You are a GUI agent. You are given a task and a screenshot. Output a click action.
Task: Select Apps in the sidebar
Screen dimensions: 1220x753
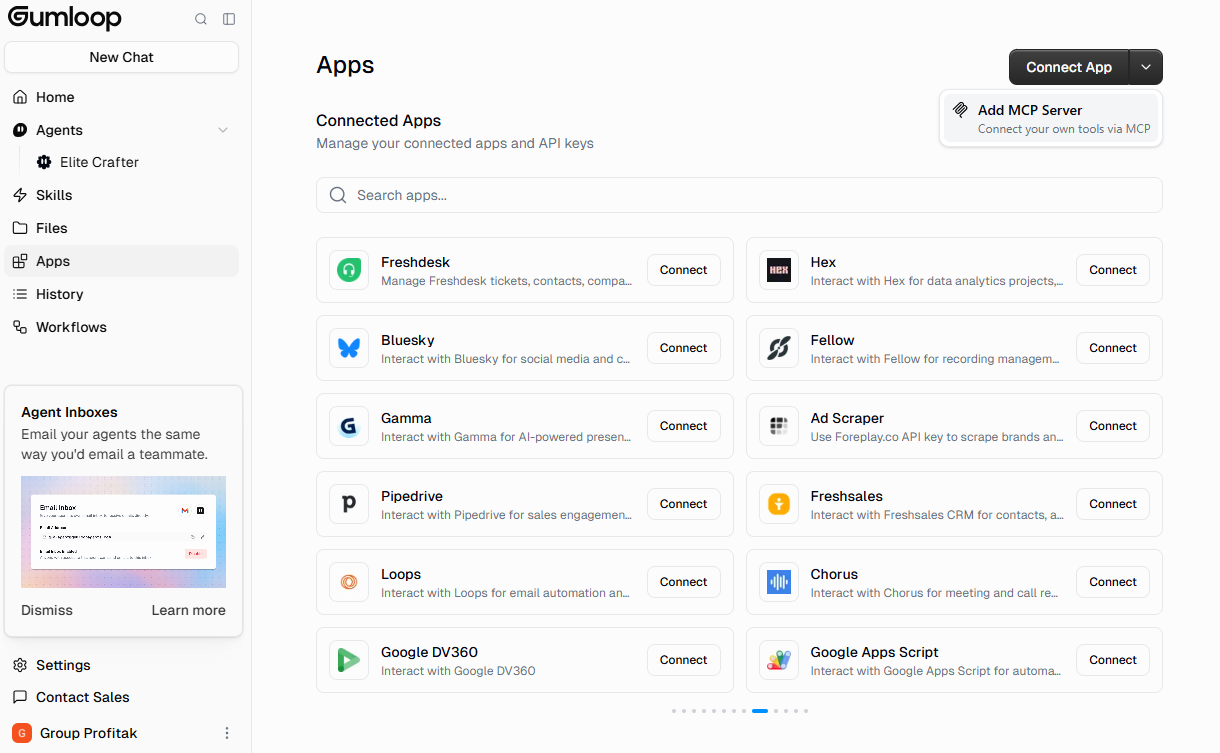coord(121,261)
